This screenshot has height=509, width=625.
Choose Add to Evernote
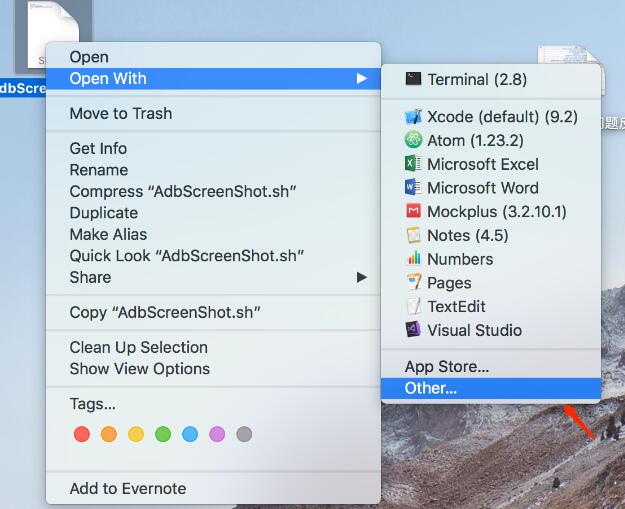(x=128, y=489)
